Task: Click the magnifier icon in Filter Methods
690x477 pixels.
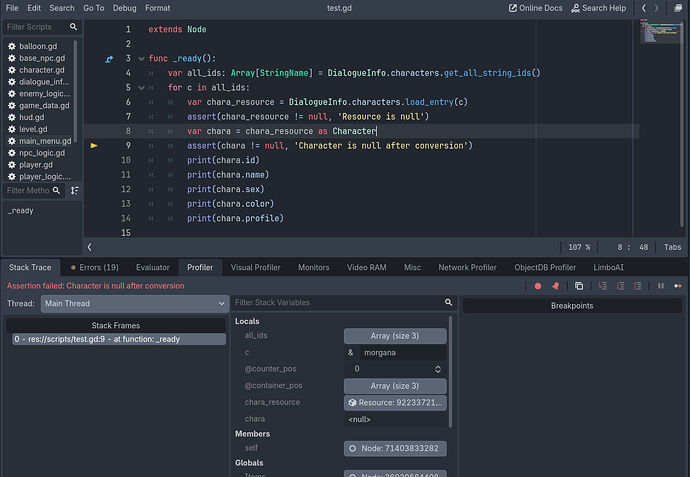Action: coord(56,191)
